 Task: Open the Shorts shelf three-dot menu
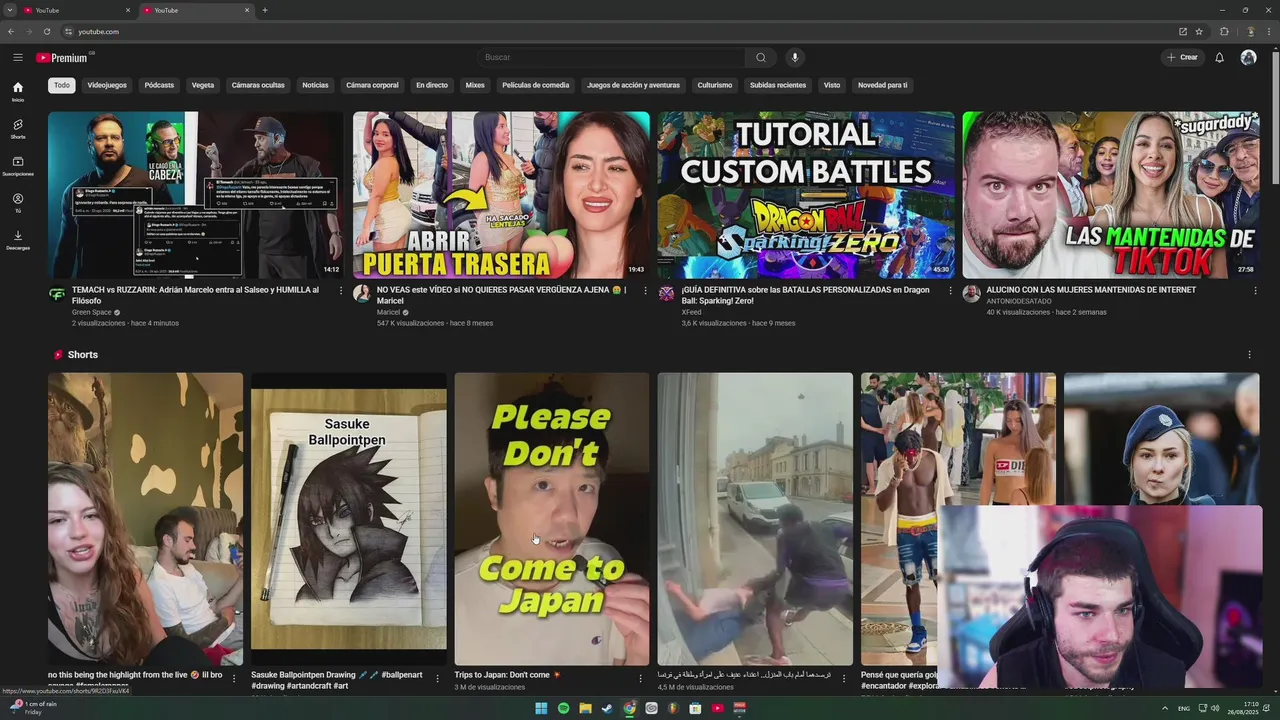[1249, 355]
